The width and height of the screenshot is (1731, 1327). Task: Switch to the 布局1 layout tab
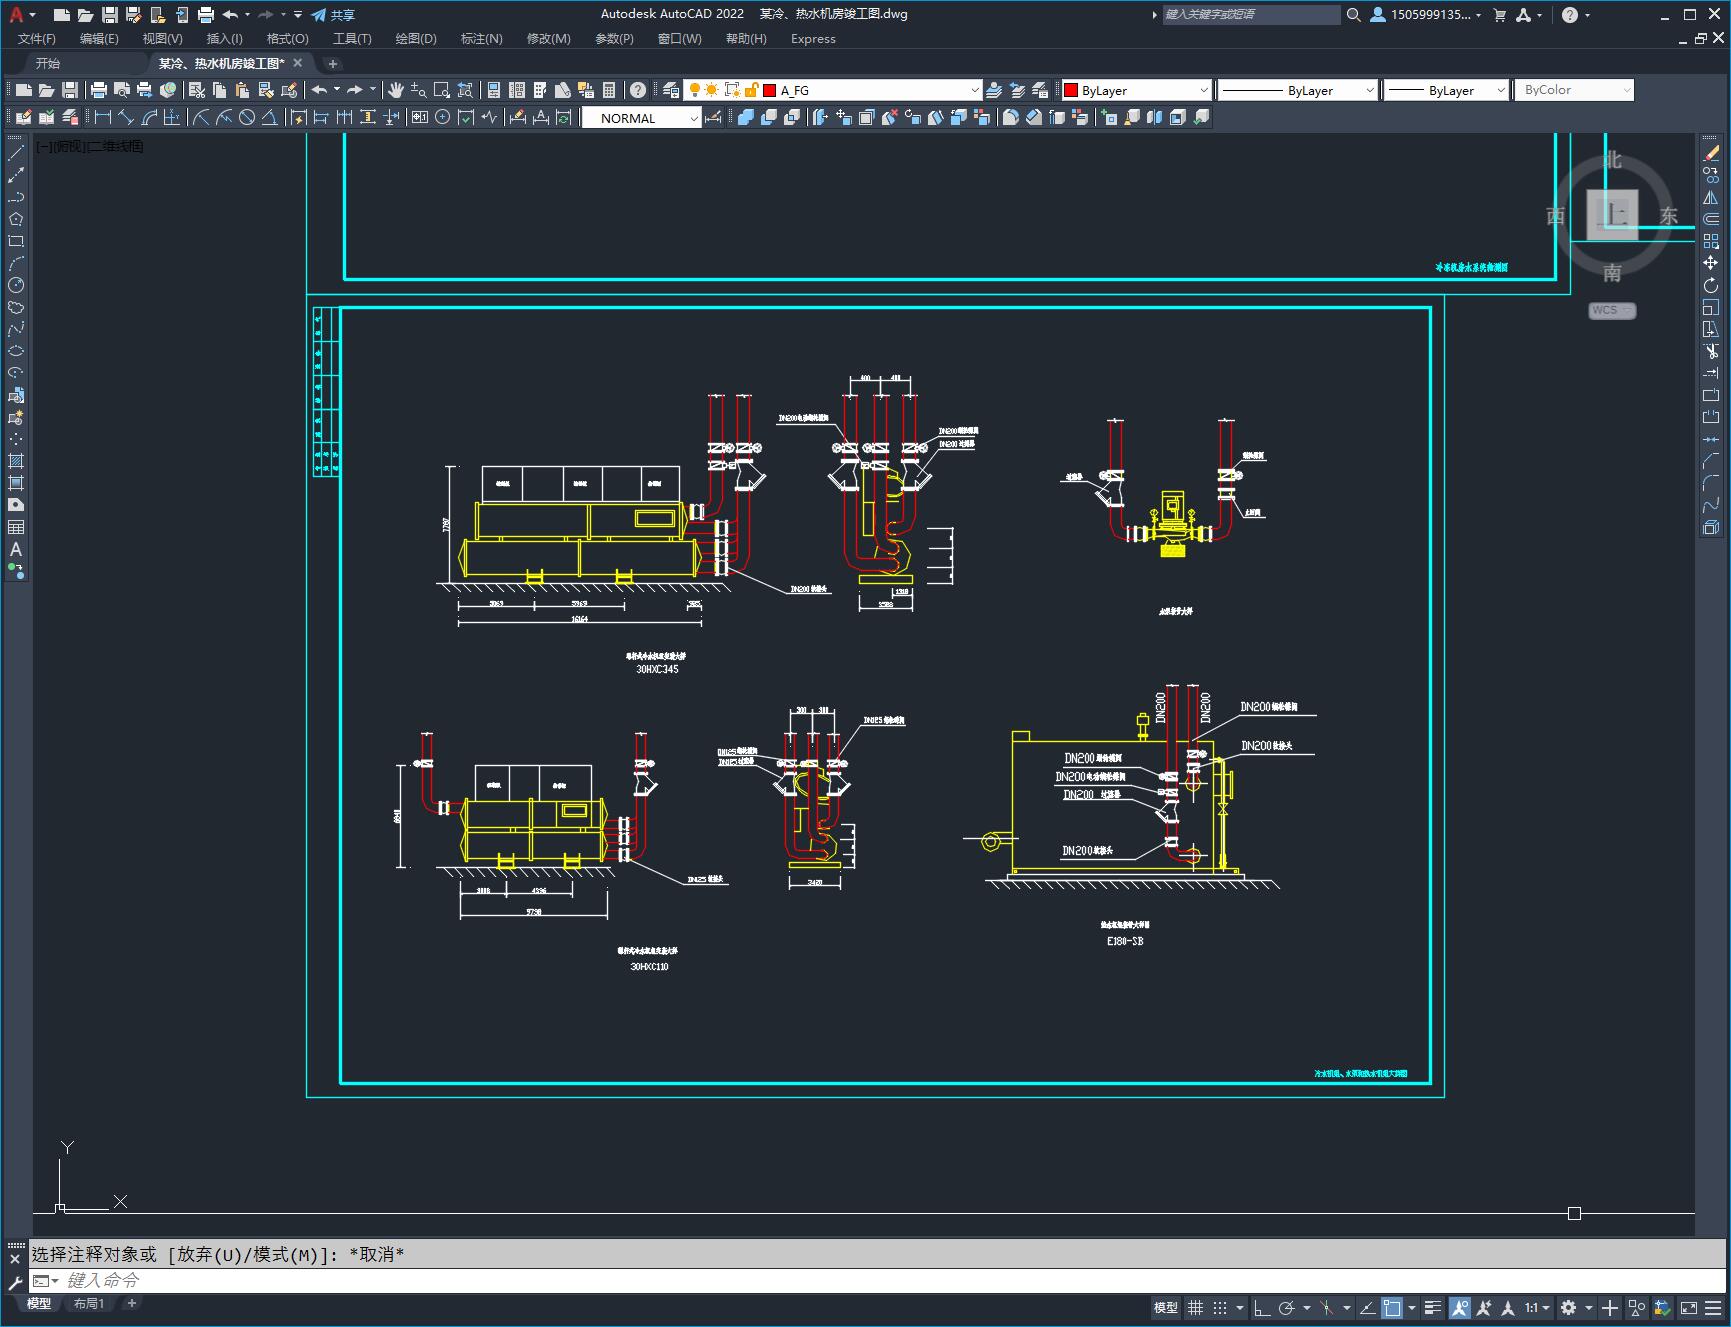pos(89,1303)
